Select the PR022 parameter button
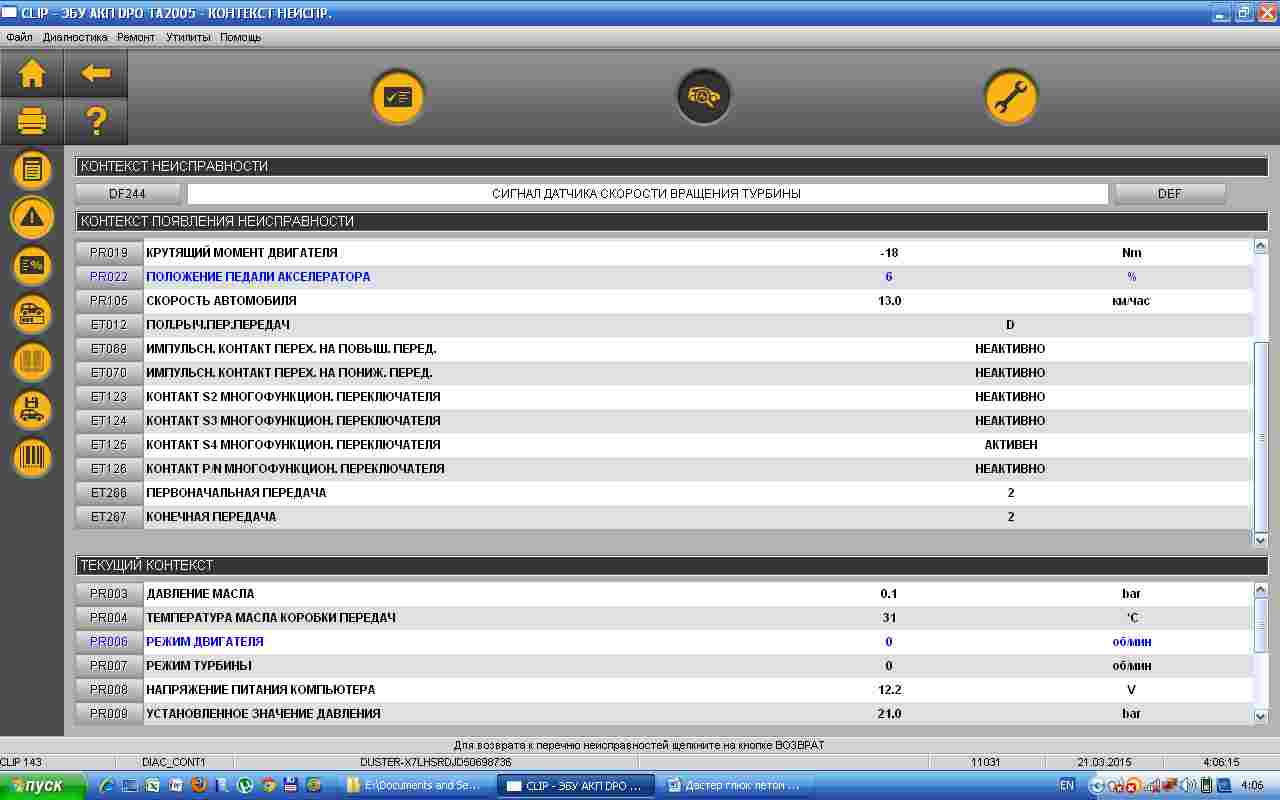 (x=109, y=277)
